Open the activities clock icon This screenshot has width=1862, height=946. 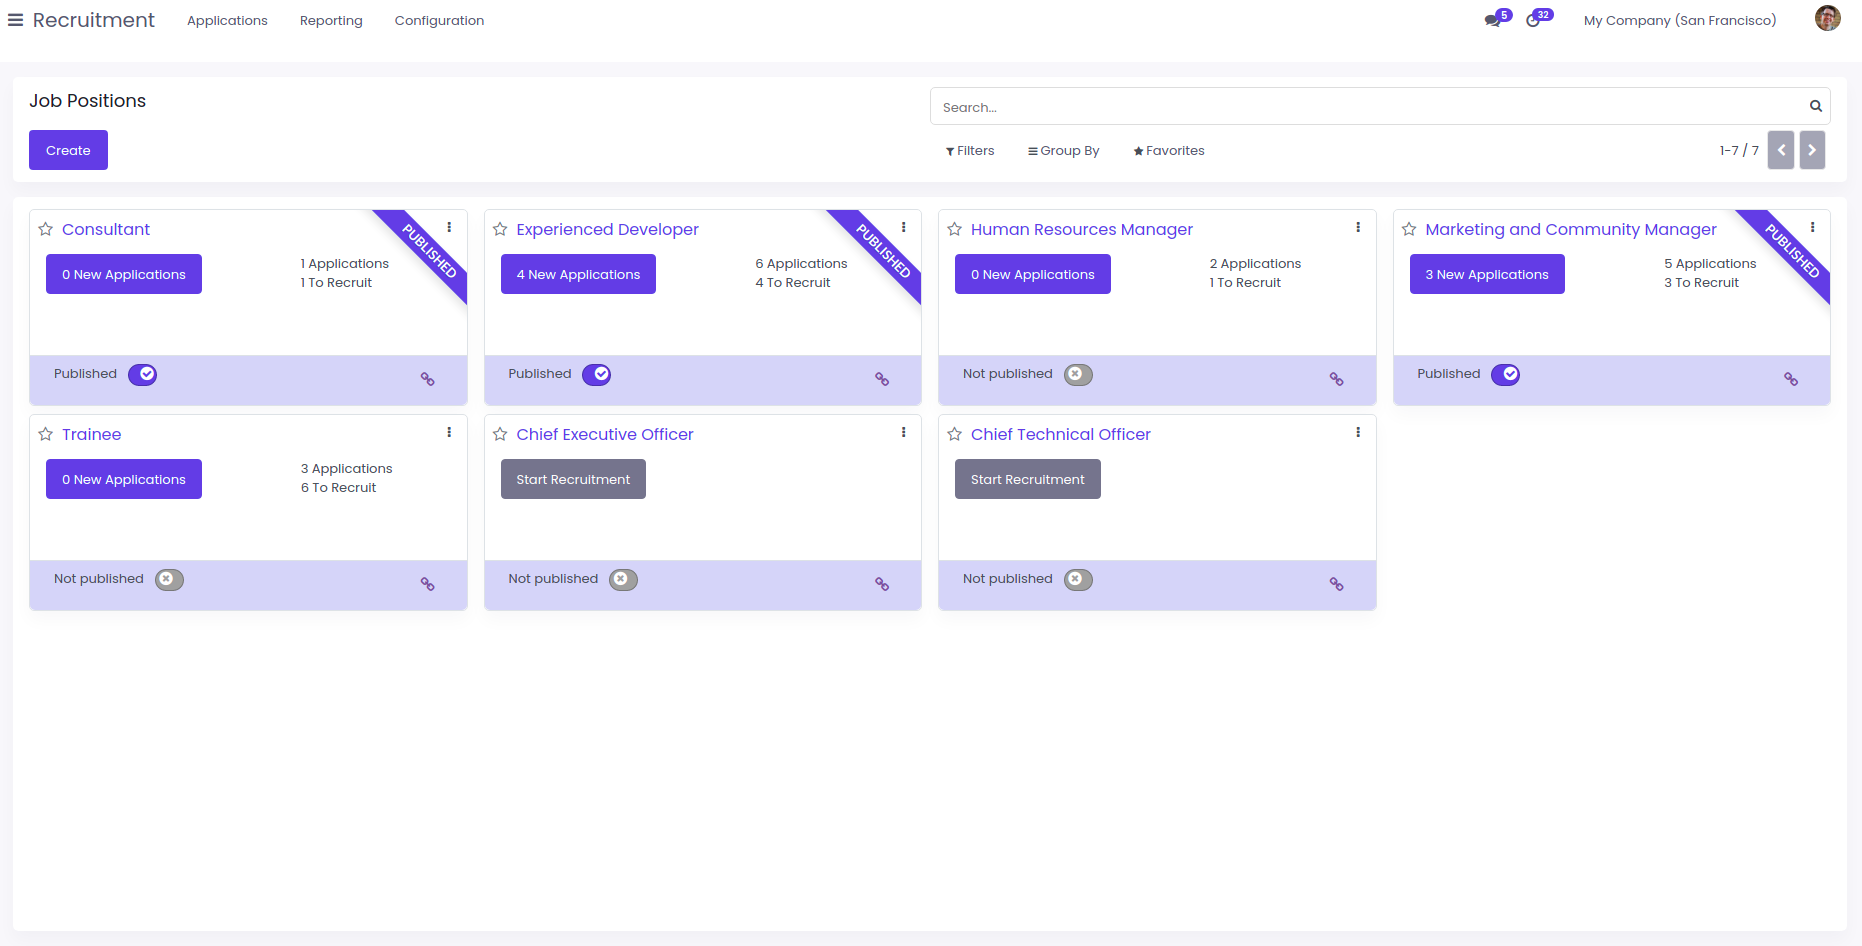[x=1533, y=20]
